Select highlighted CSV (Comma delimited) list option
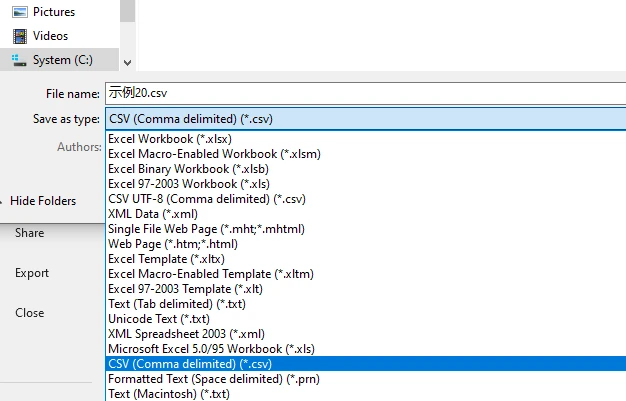Image resolution: width=626 pixels, height=401 pixels. click(366, 364)
